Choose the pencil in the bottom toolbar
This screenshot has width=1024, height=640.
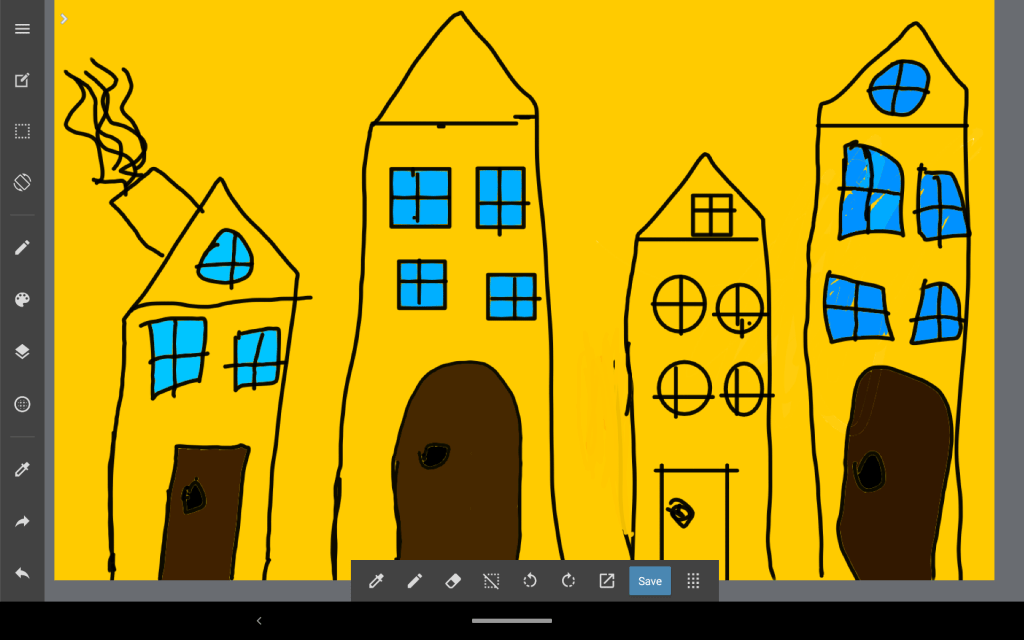(x=414, y=581)
